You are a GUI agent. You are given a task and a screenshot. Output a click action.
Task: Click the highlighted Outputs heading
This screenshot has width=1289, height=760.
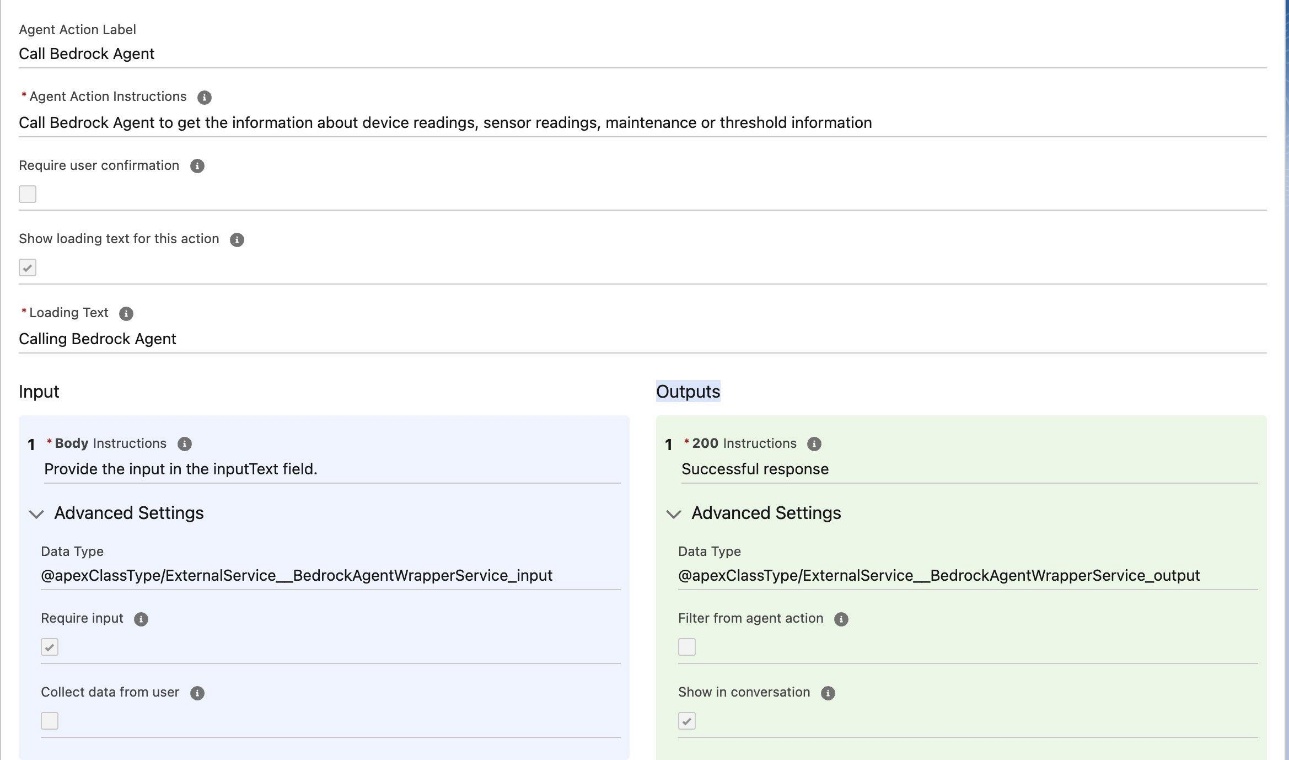[688, 392]
